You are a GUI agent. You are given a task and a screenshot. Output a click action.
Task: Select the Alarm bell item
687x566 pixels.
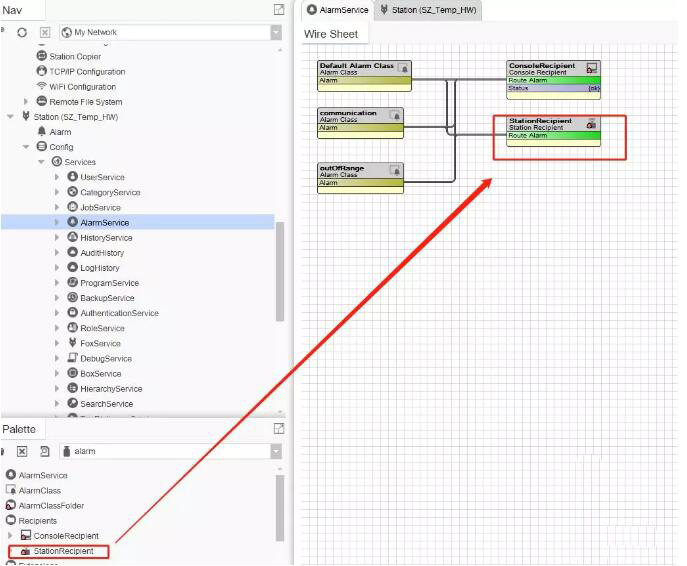pyautogui.click(x=60, y=132)
